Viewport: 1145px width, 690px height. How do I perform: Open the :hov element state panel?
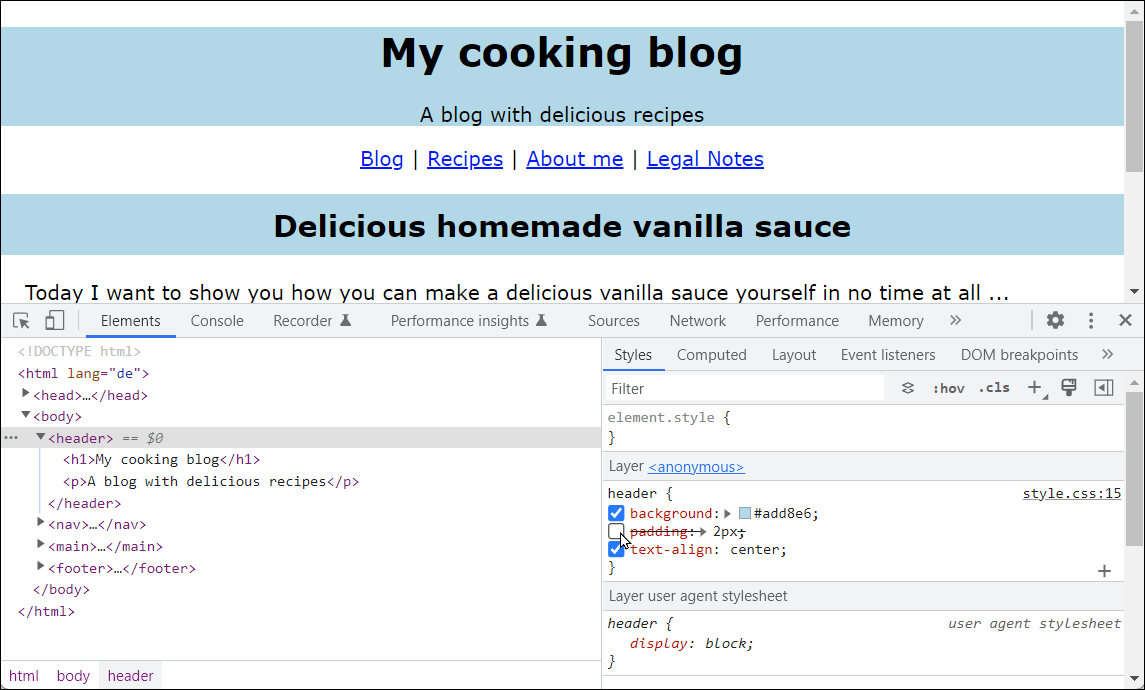point(948,388)
